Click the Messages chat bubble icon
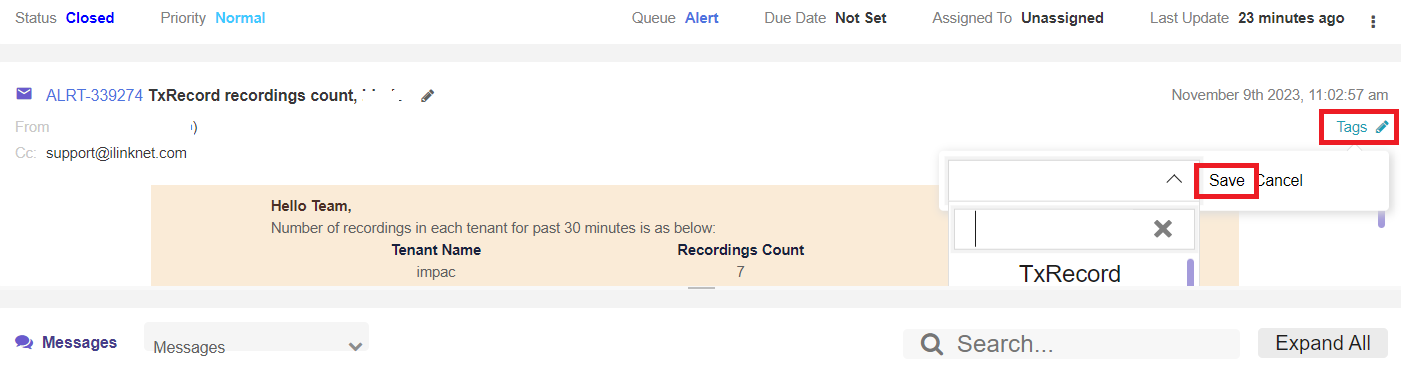 [x=24, y=342]
